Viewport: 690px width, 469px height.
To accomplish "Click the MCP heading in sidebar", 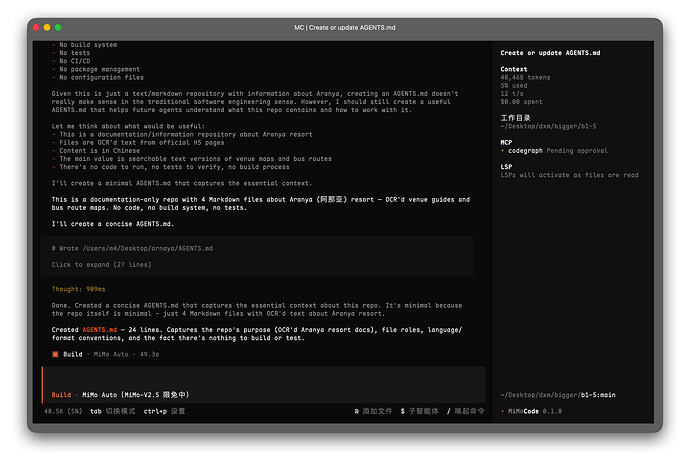I will pos(506,142).
